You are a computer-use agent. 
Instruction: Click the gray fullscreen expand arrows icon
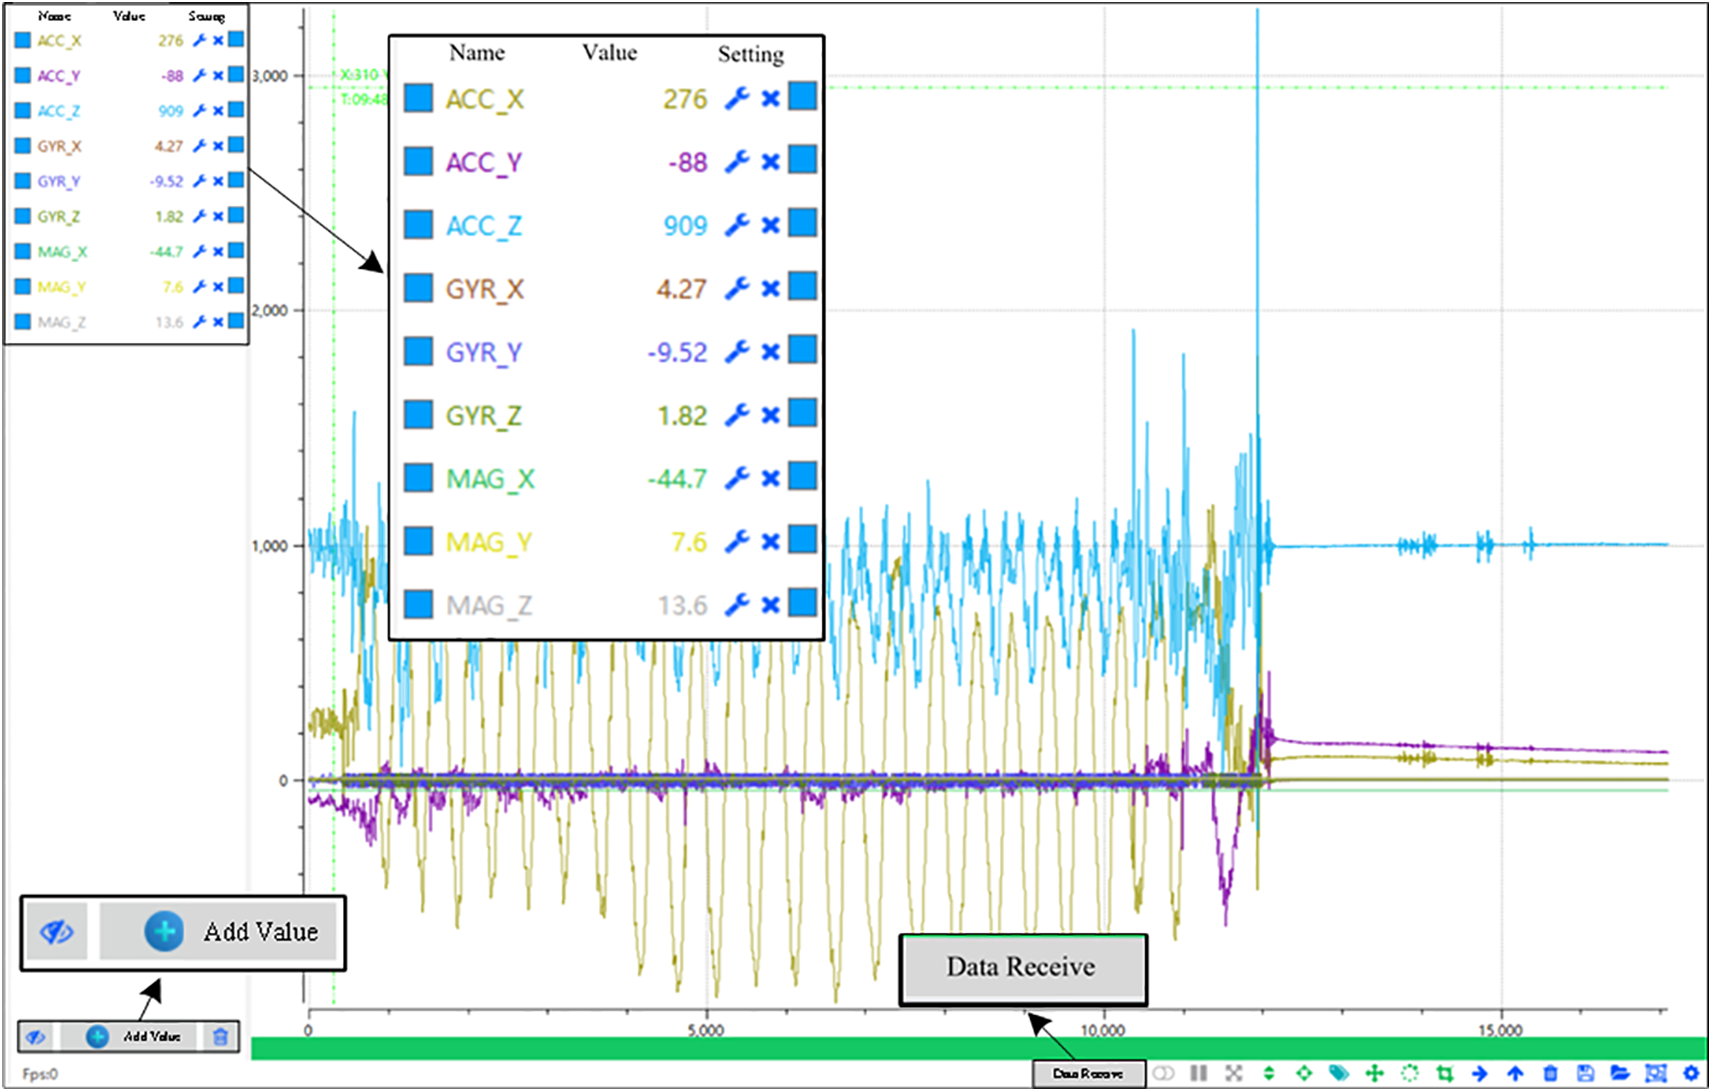1234,1073
